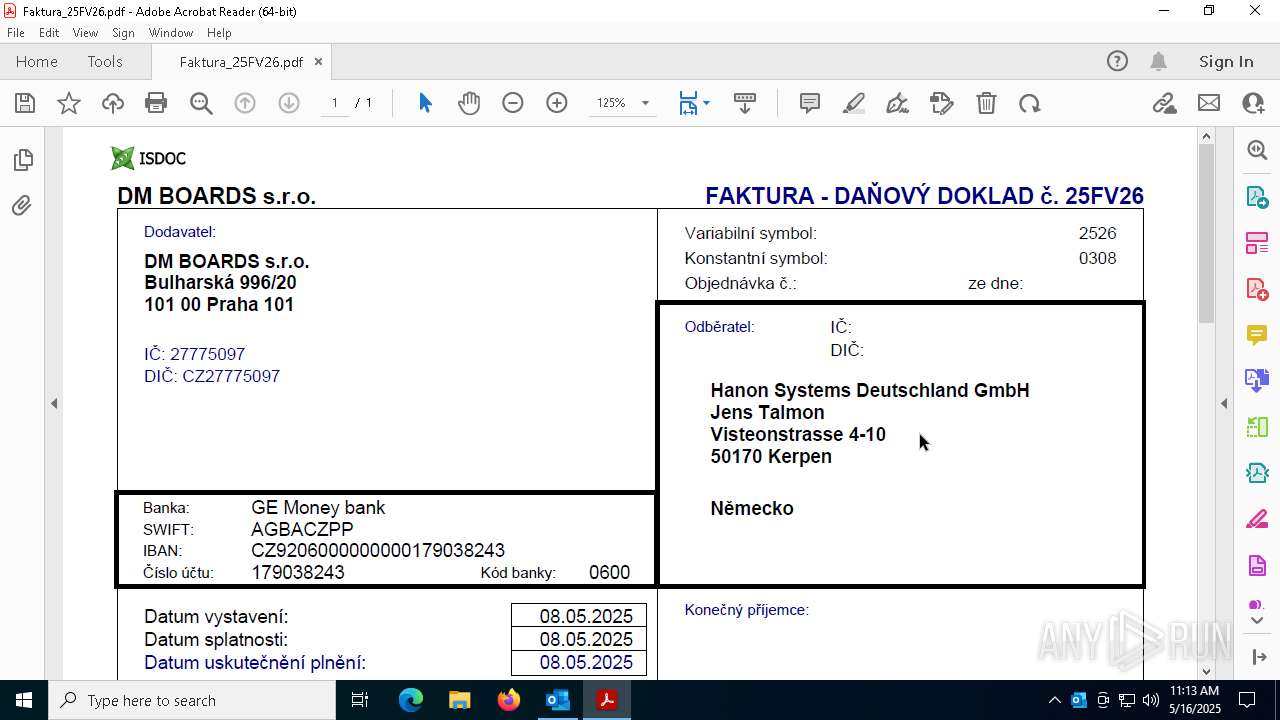Print the document via printer icon

(x=156, y=103)
